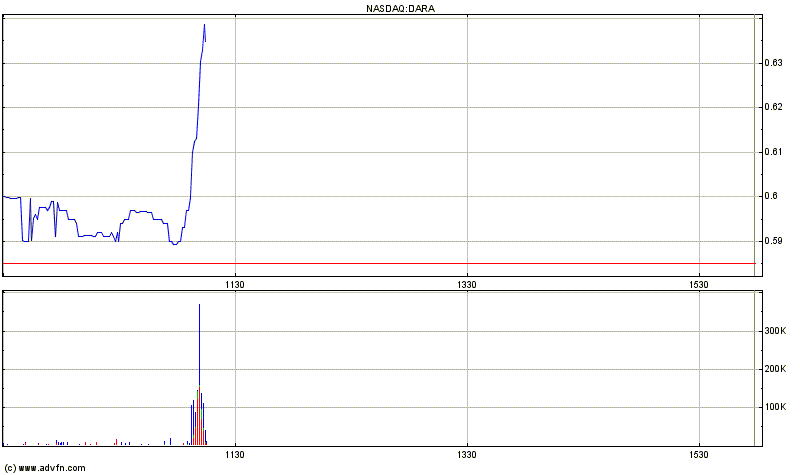800x475 pixels.
Task: Click the 300K volume axis label
Action: click(x=774, y=330)
